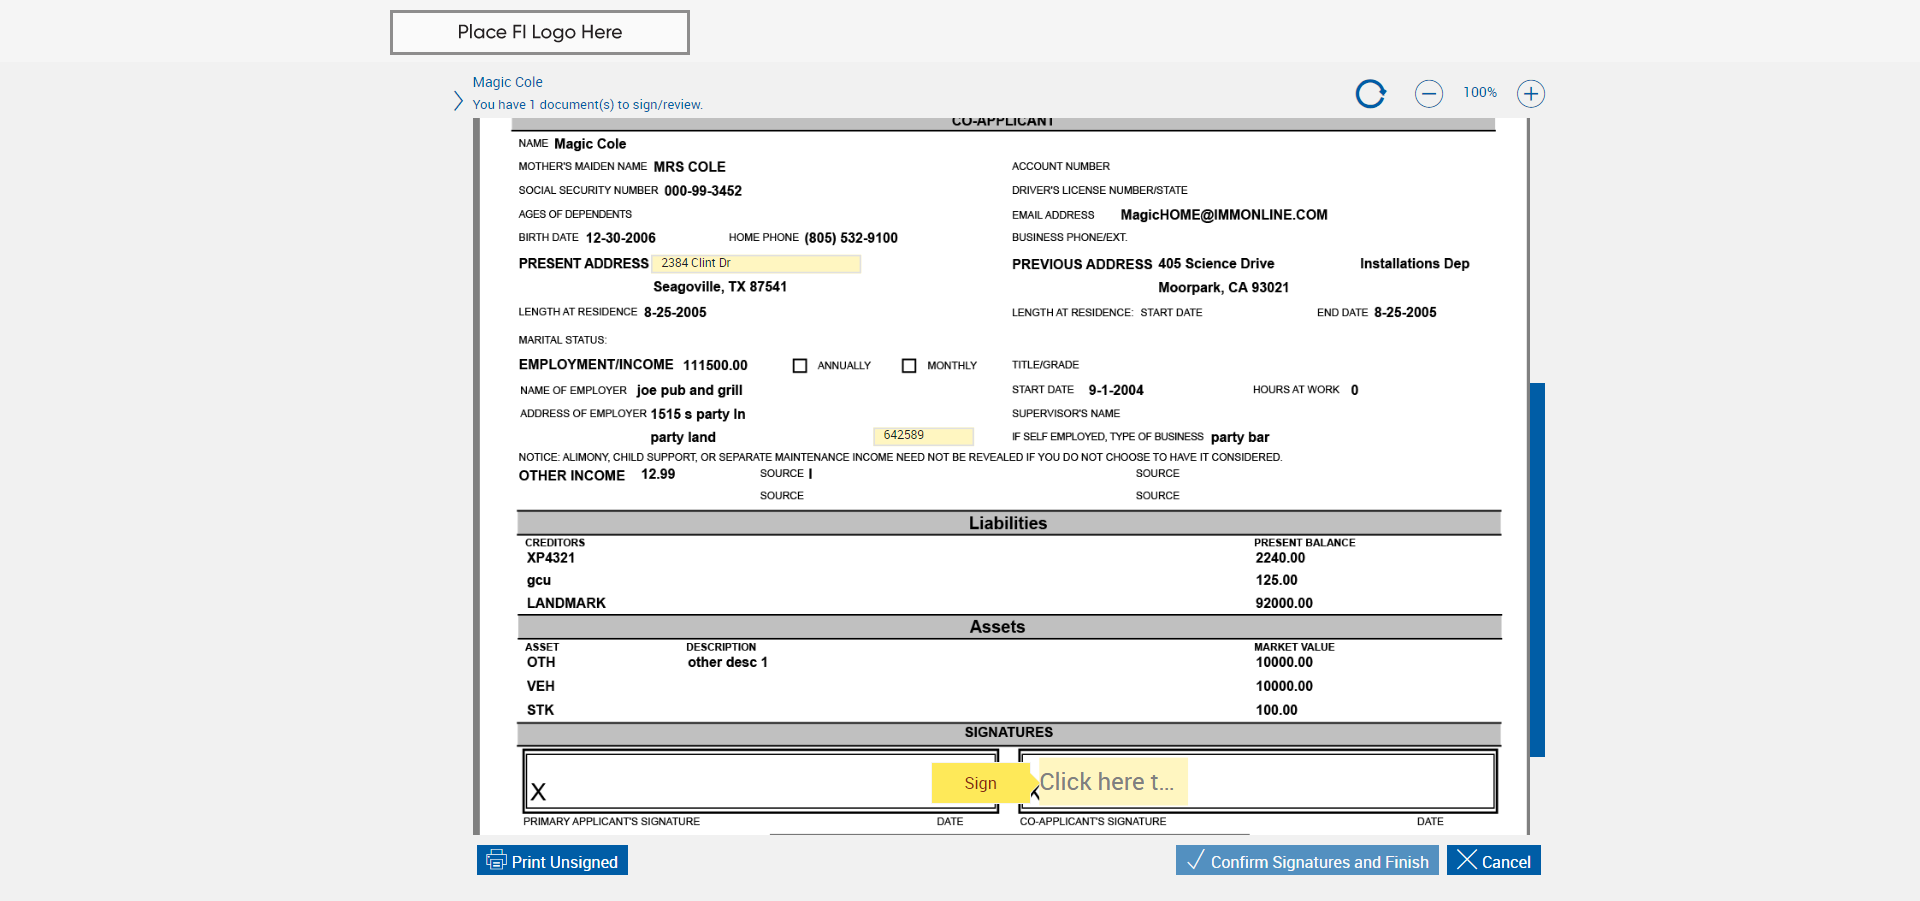Click the printer icon on Print Unsigned
Screen dimensions: 1920x901
pyautogui.click(x=496, y=861)
